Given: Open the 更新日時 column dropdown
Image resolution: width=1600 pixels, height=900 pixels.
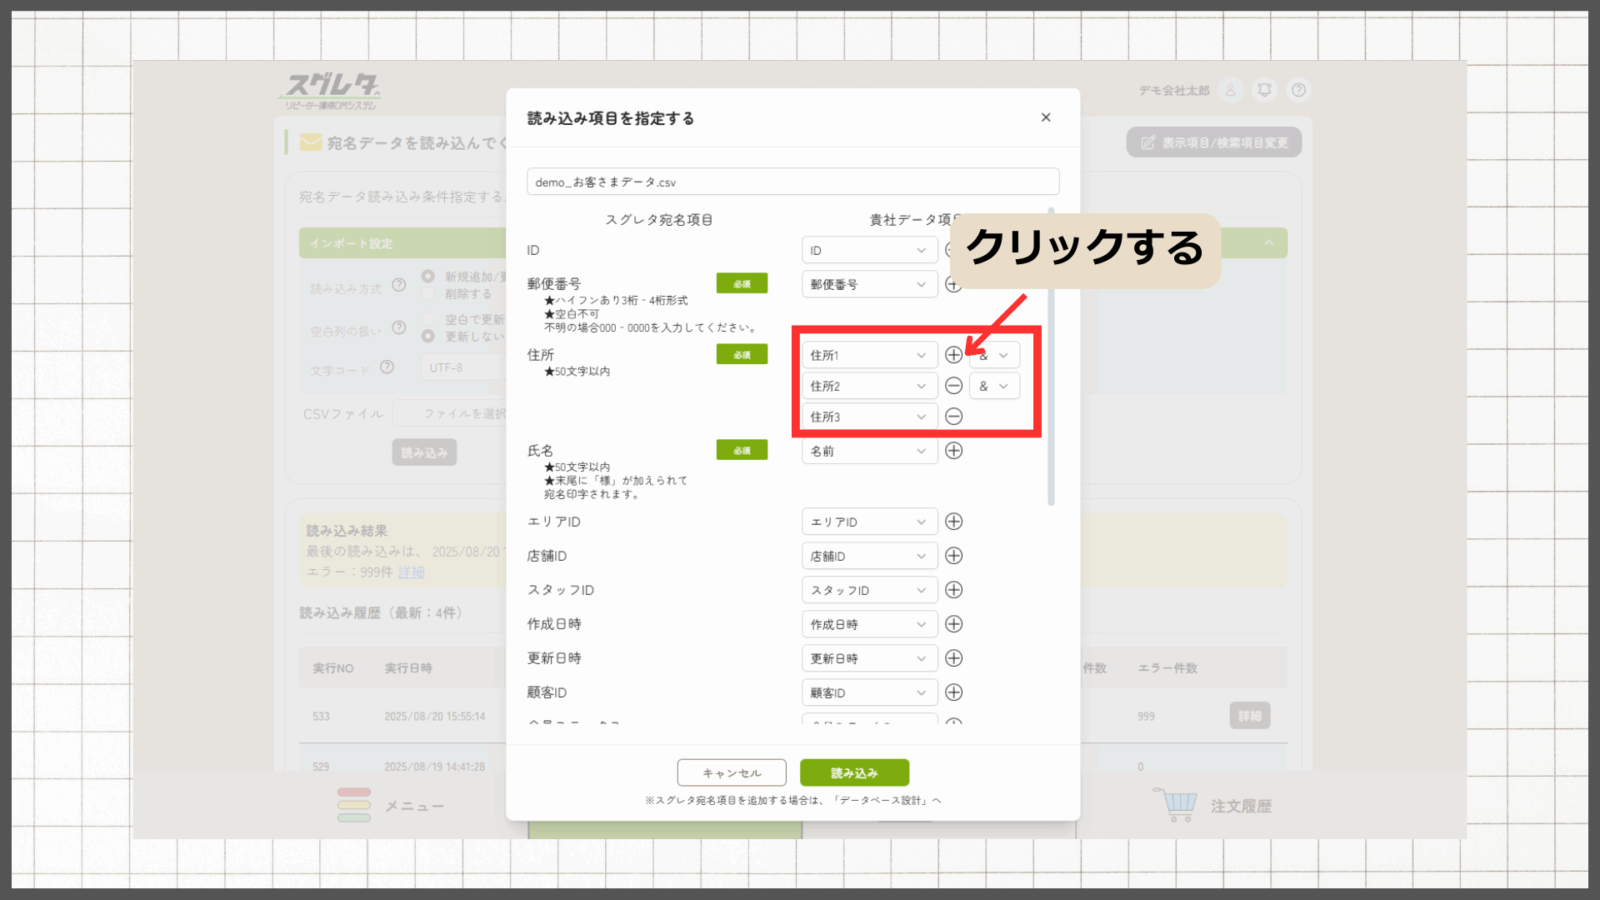Looking at the screenshot, I should tap(868, 658).
